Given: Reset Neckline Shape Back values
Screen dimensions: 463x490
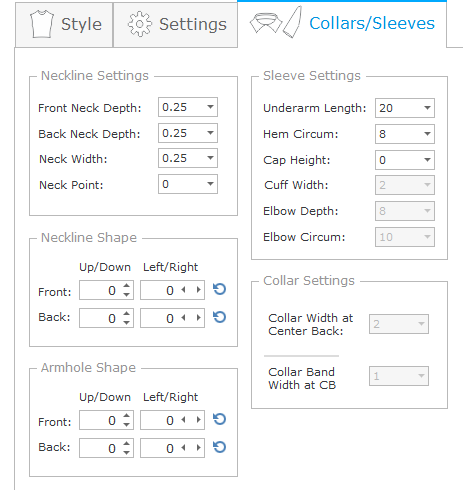Looking at the screenshot, I should click(220, 317).
